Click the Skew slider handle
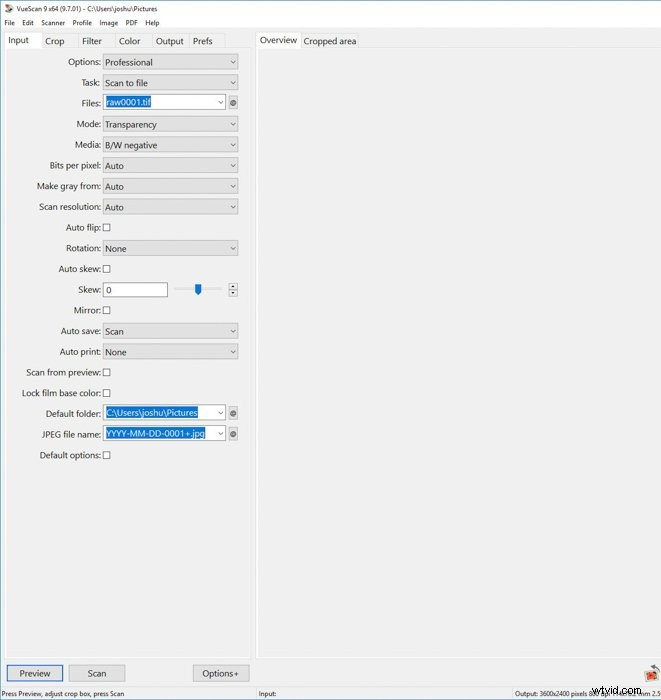The width and height of the screenshot is (661, 700). coord(198,289)
